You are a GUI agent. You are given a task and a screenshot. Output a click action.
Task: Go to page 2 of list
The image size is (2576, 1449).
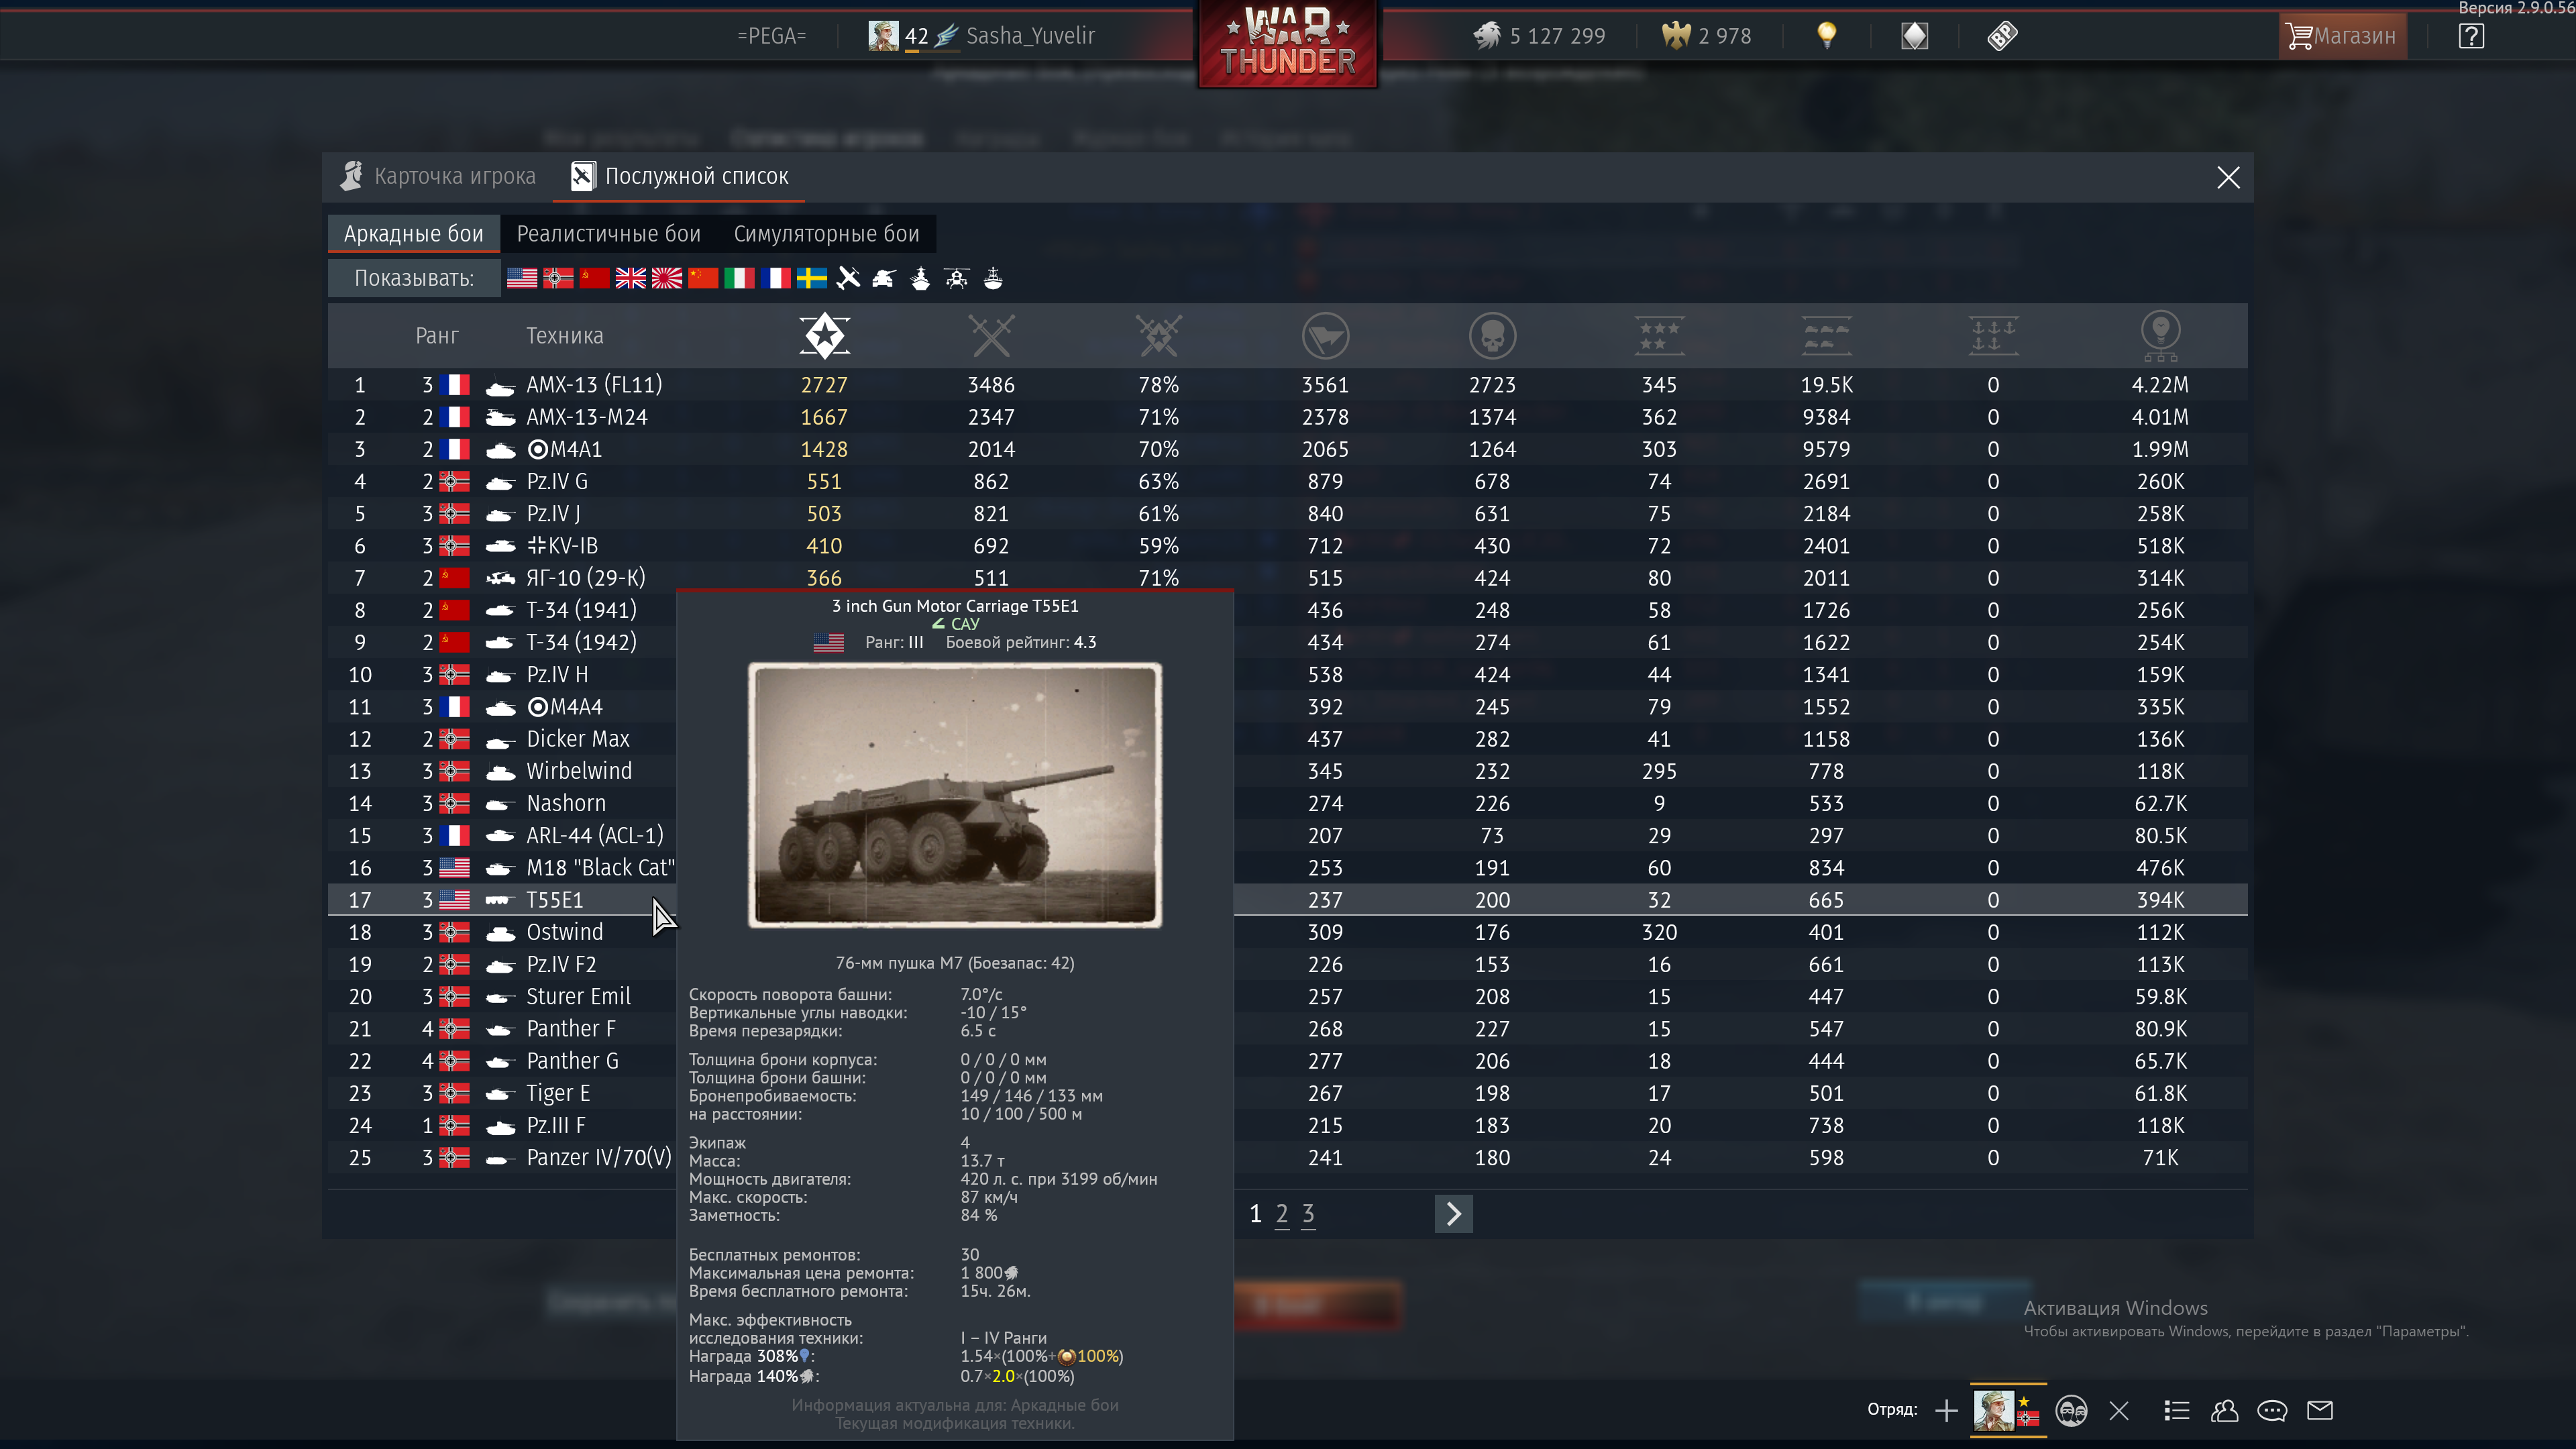coord(1282,1214)
